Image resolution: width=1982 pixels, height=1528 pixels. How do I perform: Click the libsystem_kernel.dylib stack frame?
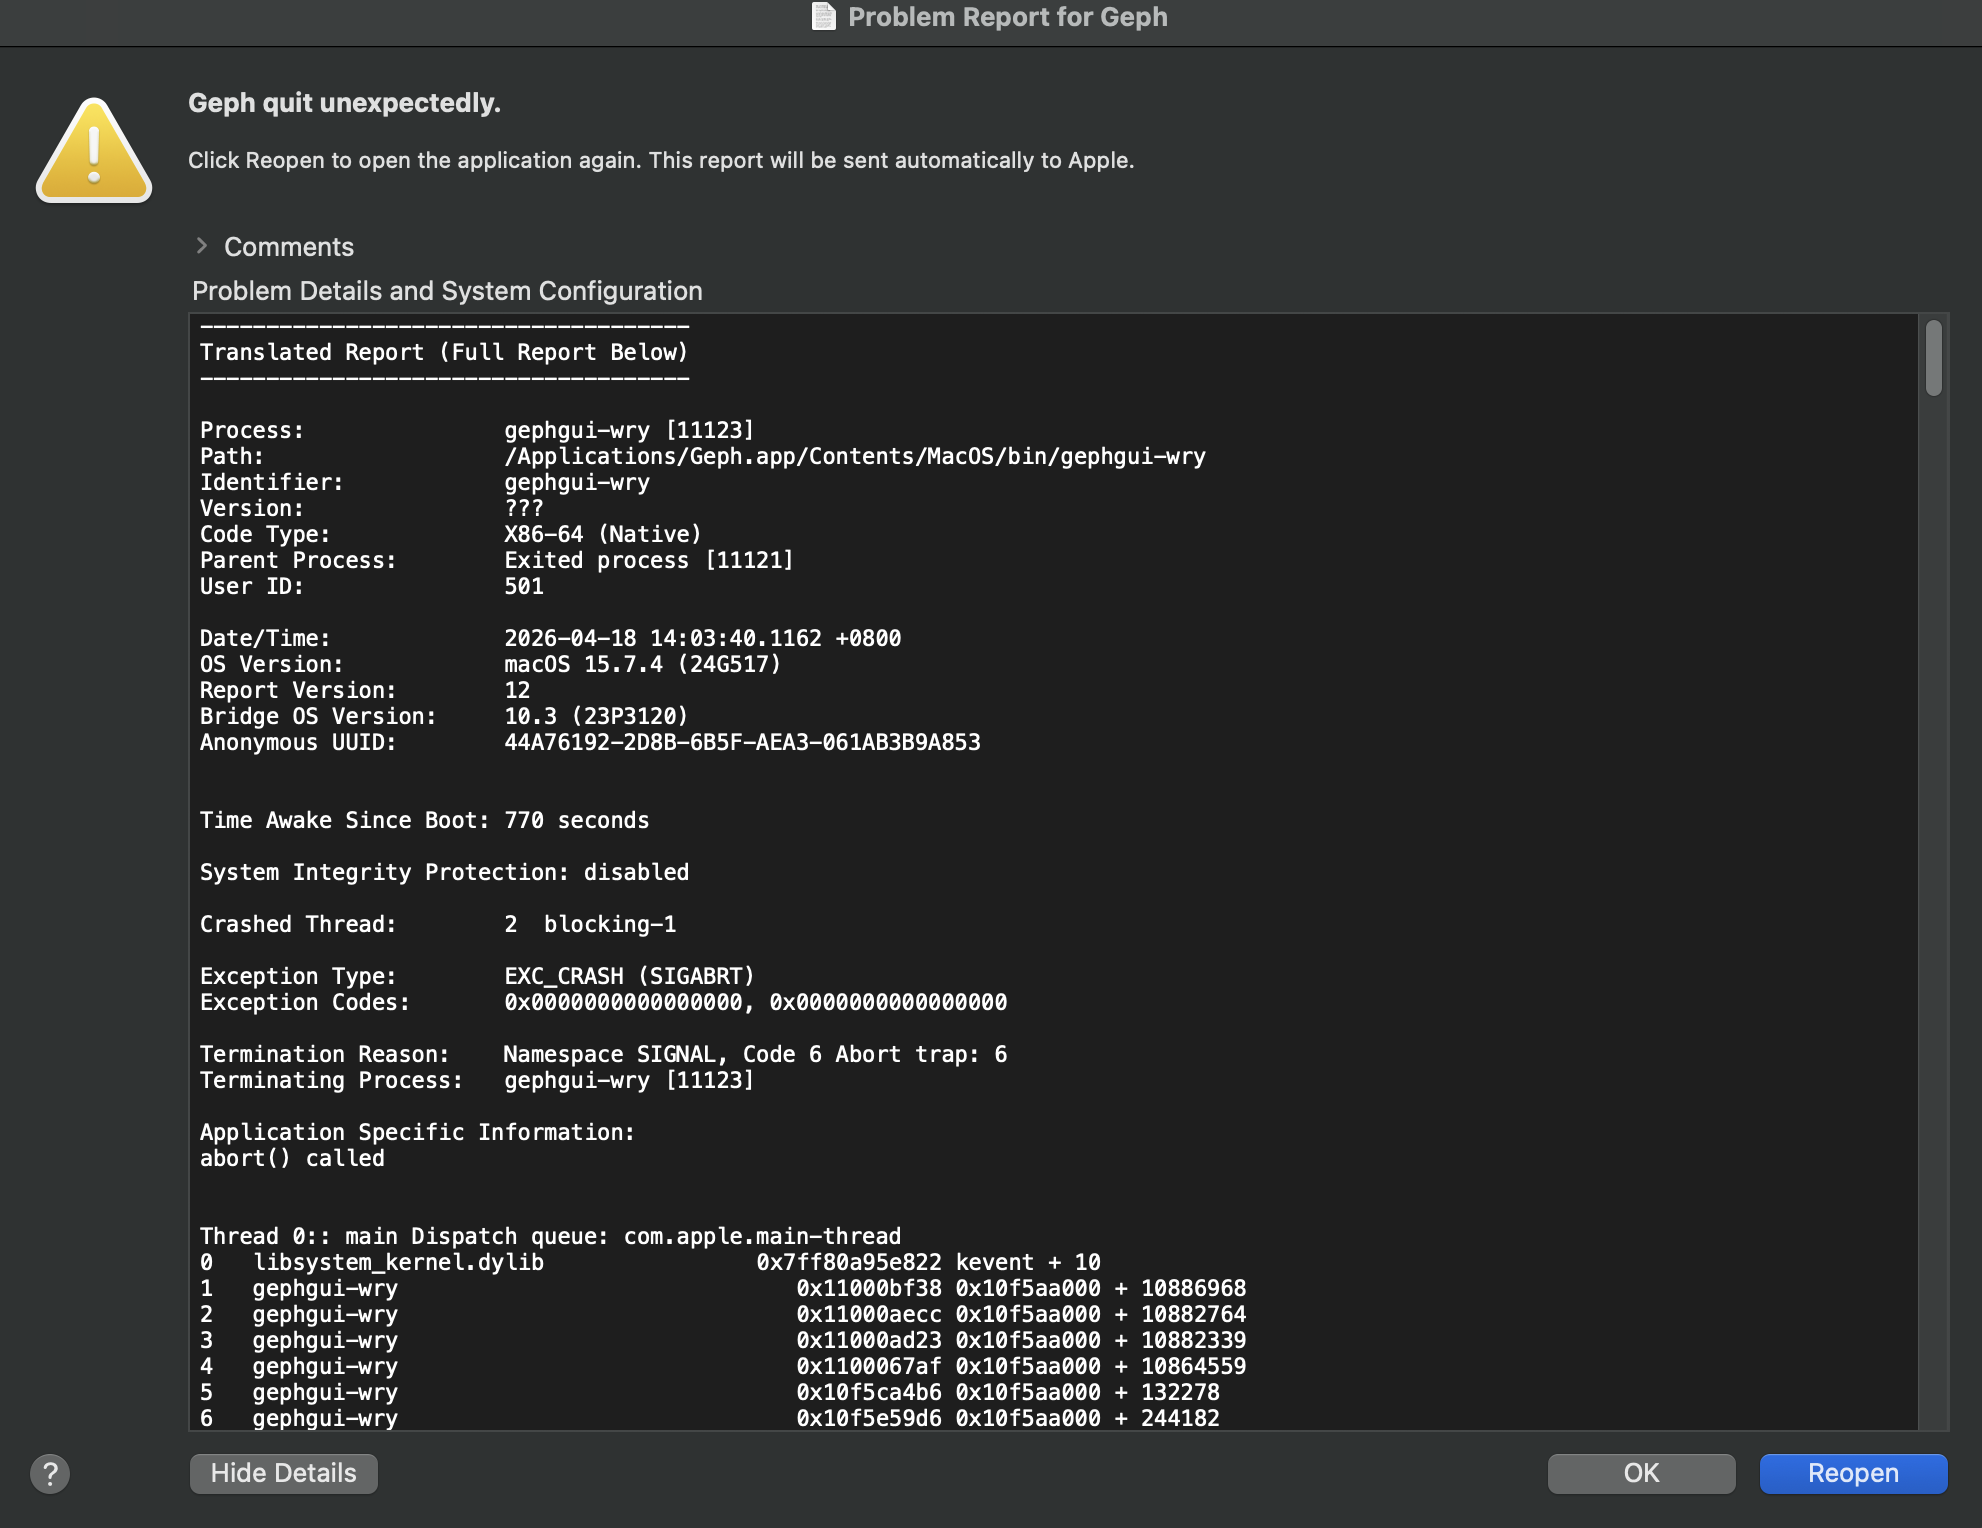point(398,1262)
